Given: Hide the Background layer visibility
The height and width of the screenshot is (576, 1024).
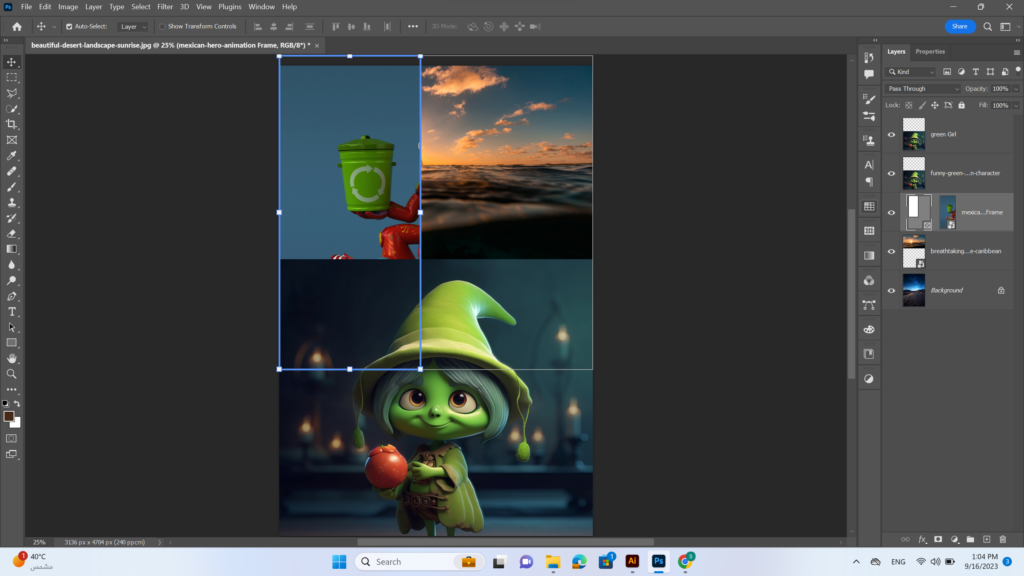Looking at the screenshot, I should coord(891,291).
